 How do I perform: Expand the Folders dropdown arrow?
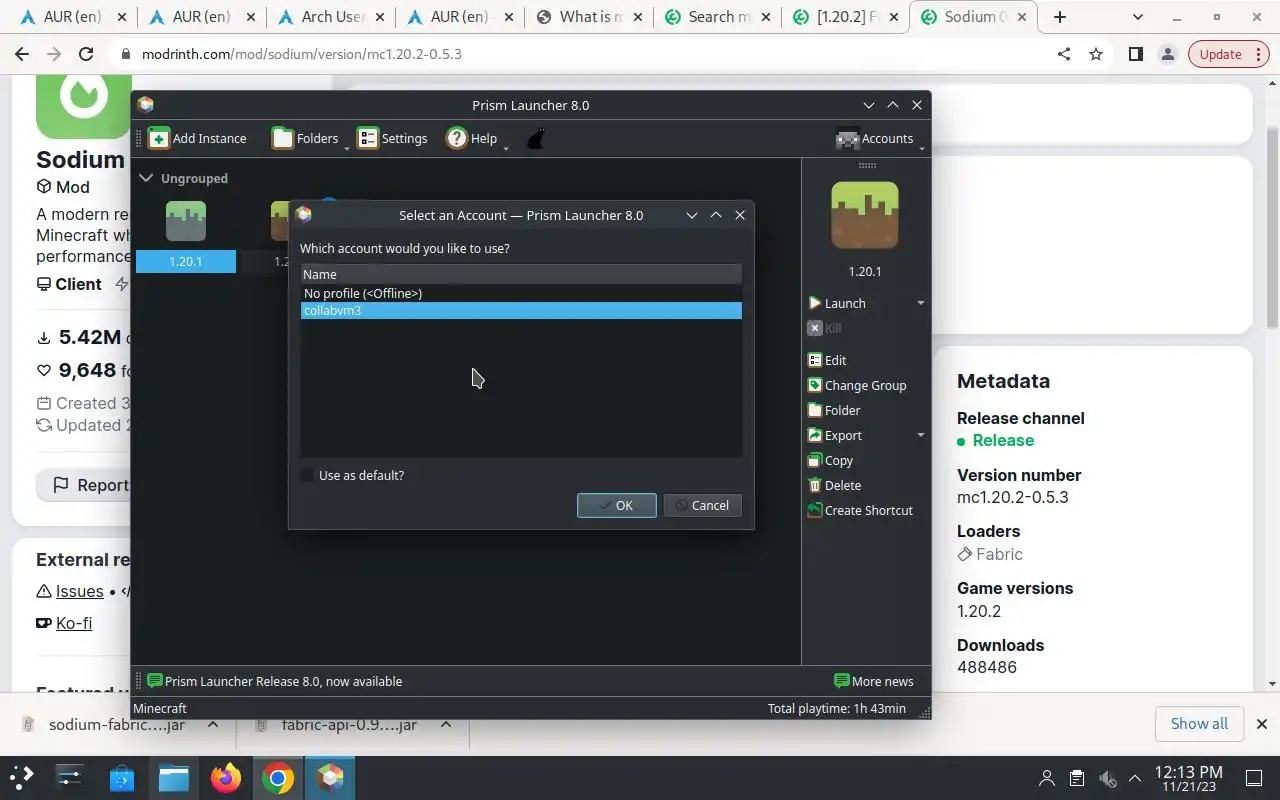[x=347, y=147]
